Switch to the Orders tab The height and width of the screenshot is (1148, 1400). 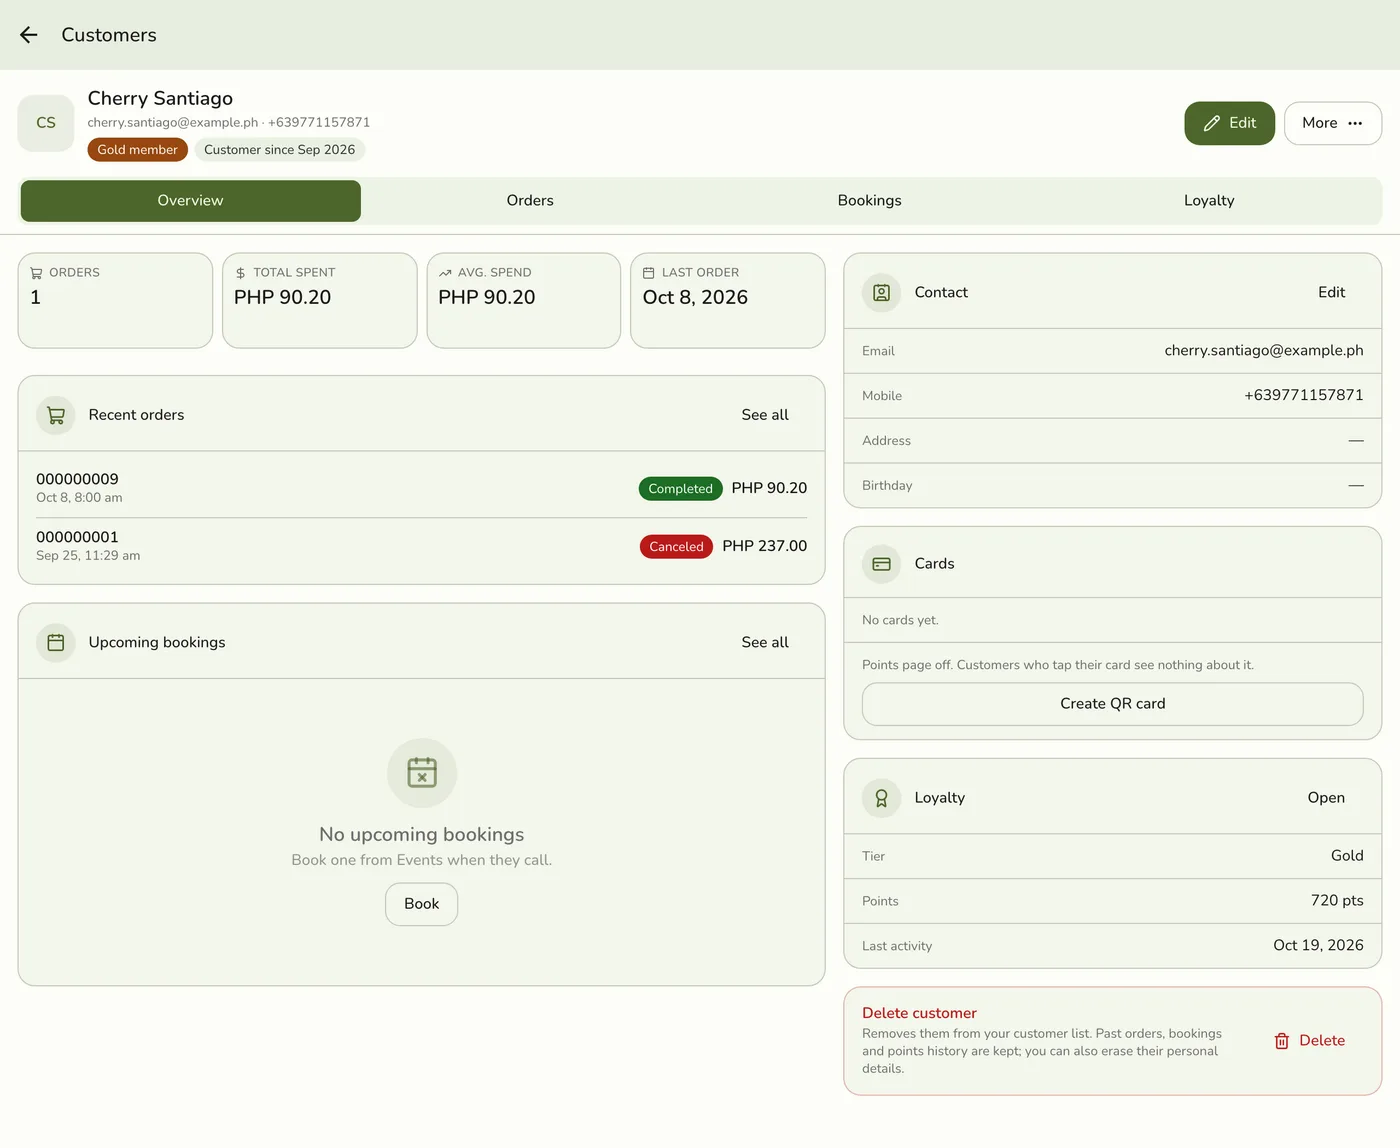pyautogui.click(x=530, y=201)
